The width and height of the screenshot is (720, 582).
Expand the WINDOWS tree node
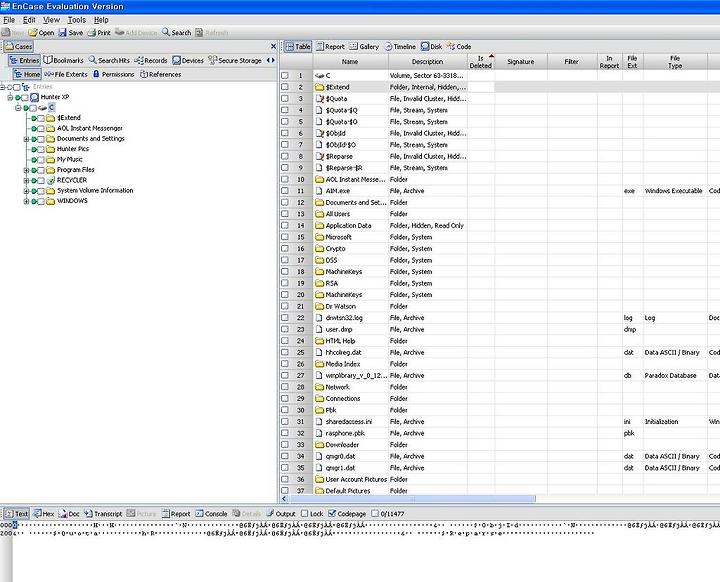point(26,201)
